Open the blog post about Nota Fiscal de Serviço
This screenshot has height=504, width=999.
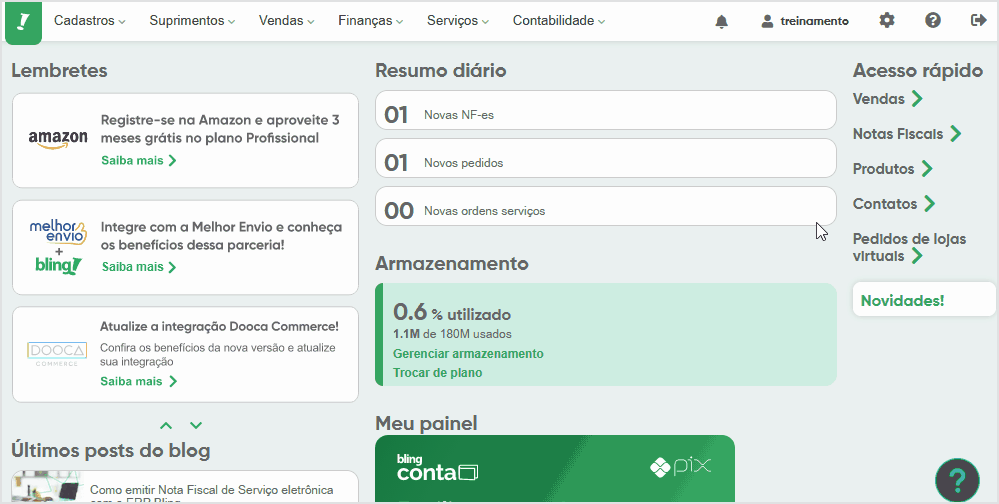[x=212, y=492]
